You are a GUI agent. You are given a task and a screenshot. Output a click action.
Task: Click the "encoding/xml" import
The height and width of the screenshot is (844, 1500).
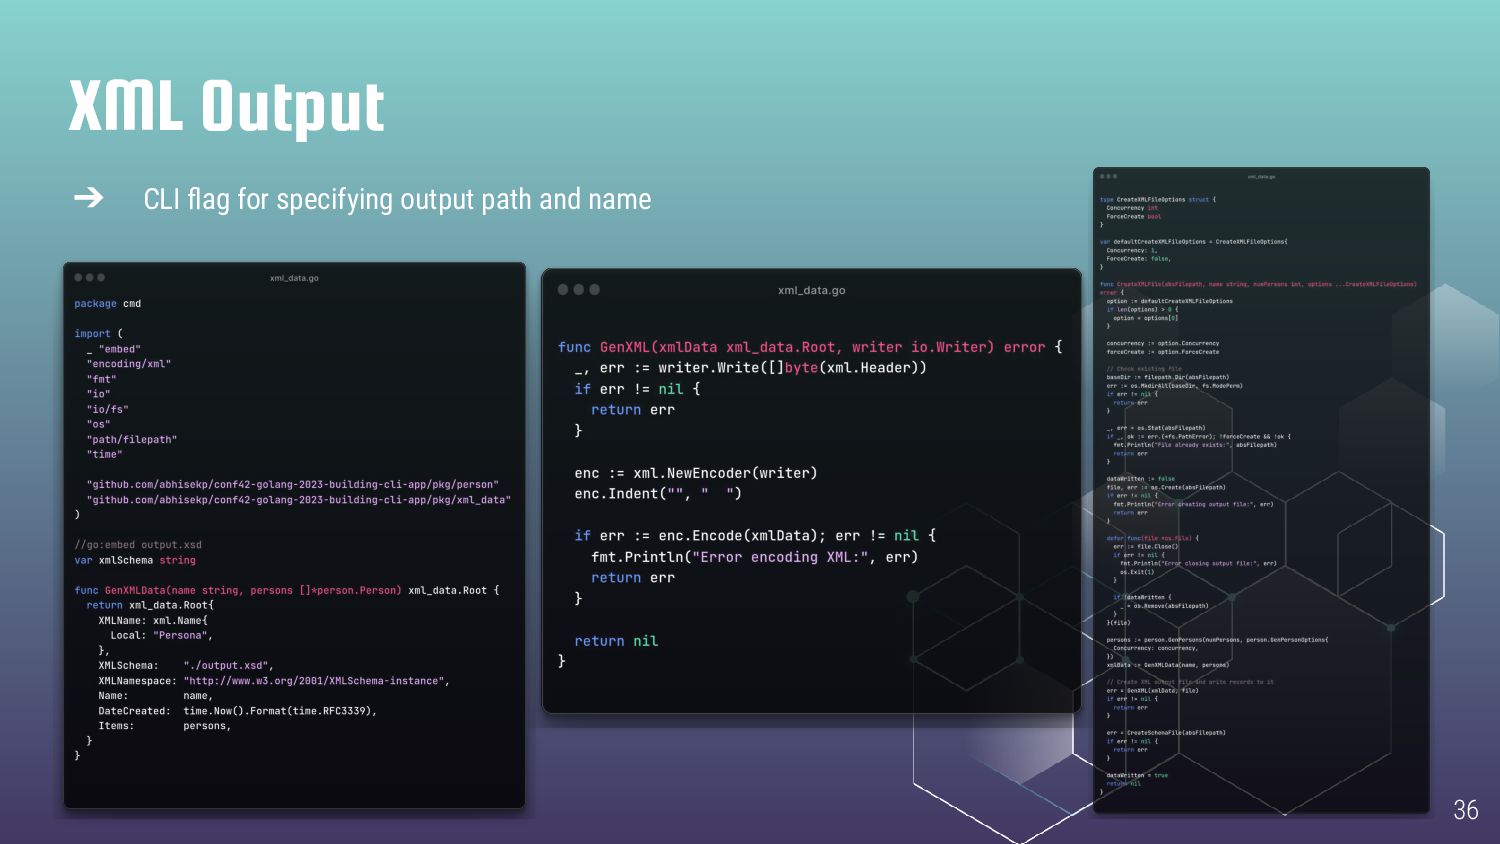(129, 364)
